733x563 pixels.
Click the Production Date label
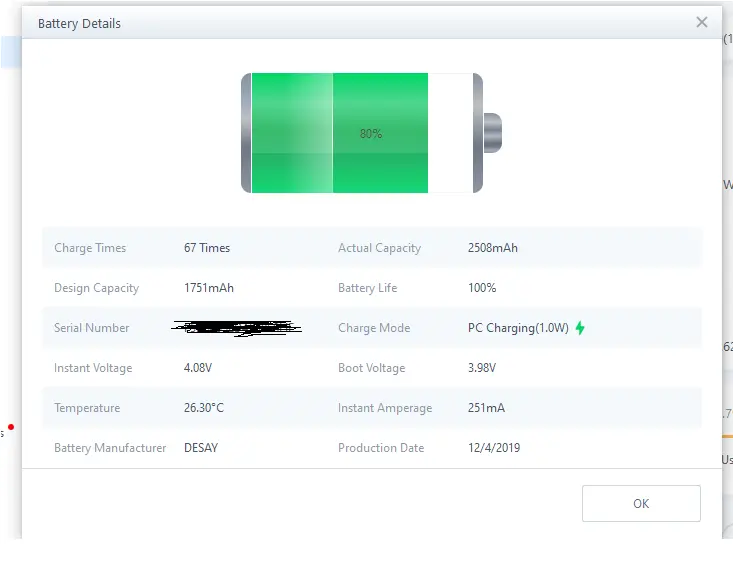[381, 448]
